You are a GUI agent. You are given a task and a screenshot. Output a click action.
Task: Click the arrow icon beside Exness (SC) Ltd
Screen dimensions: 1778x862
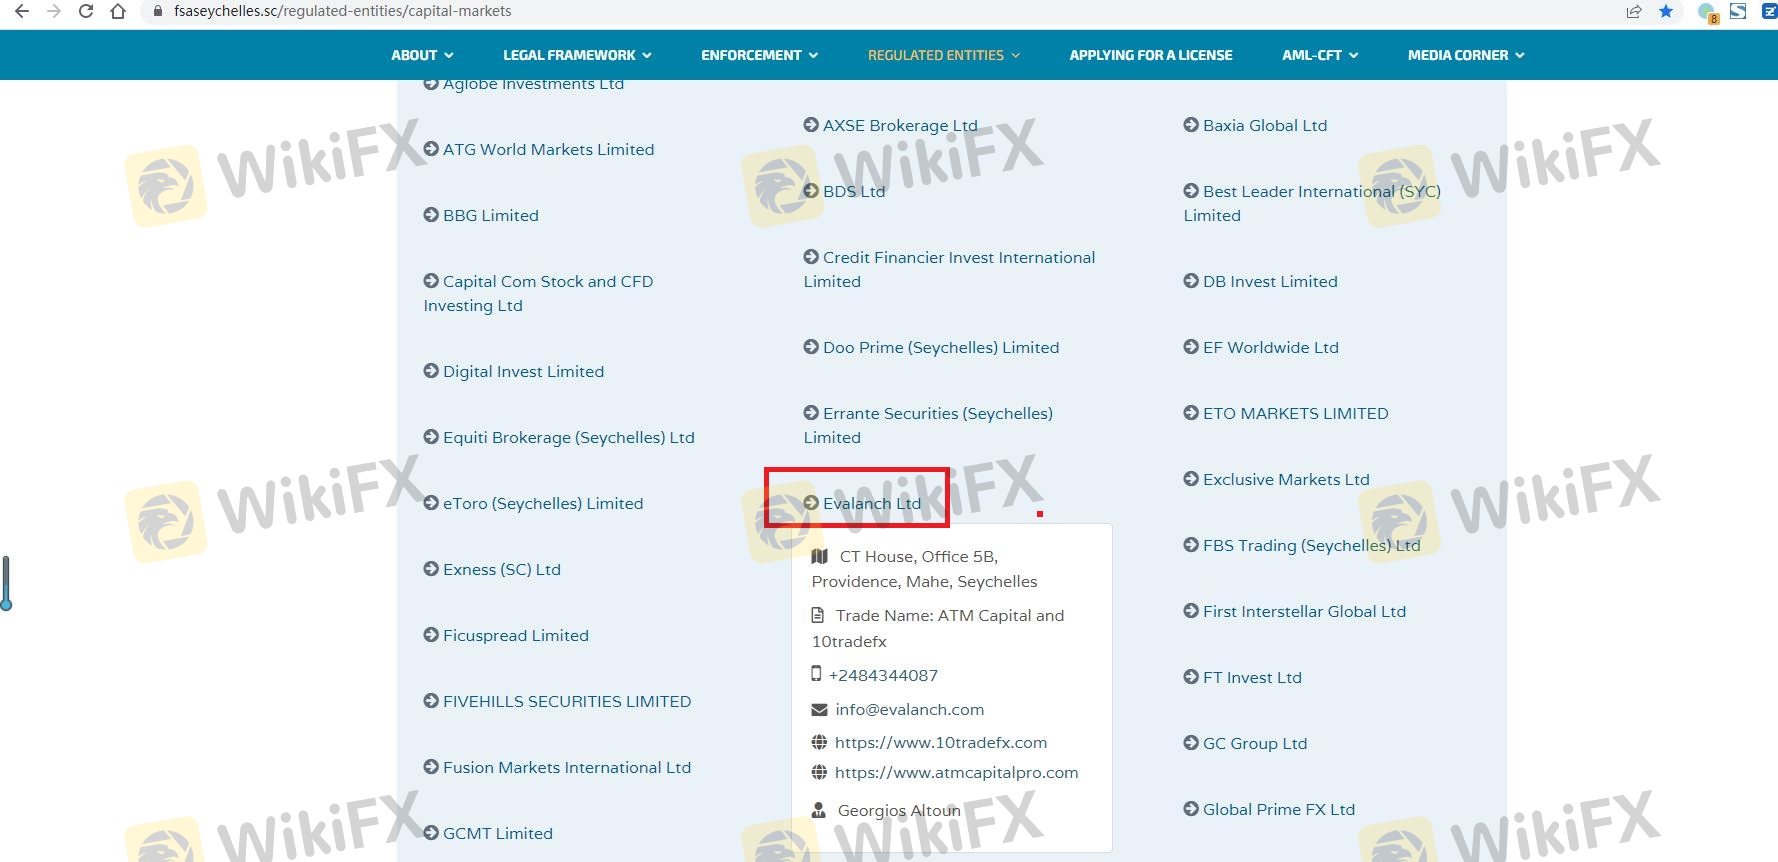(x=431, y=569)
